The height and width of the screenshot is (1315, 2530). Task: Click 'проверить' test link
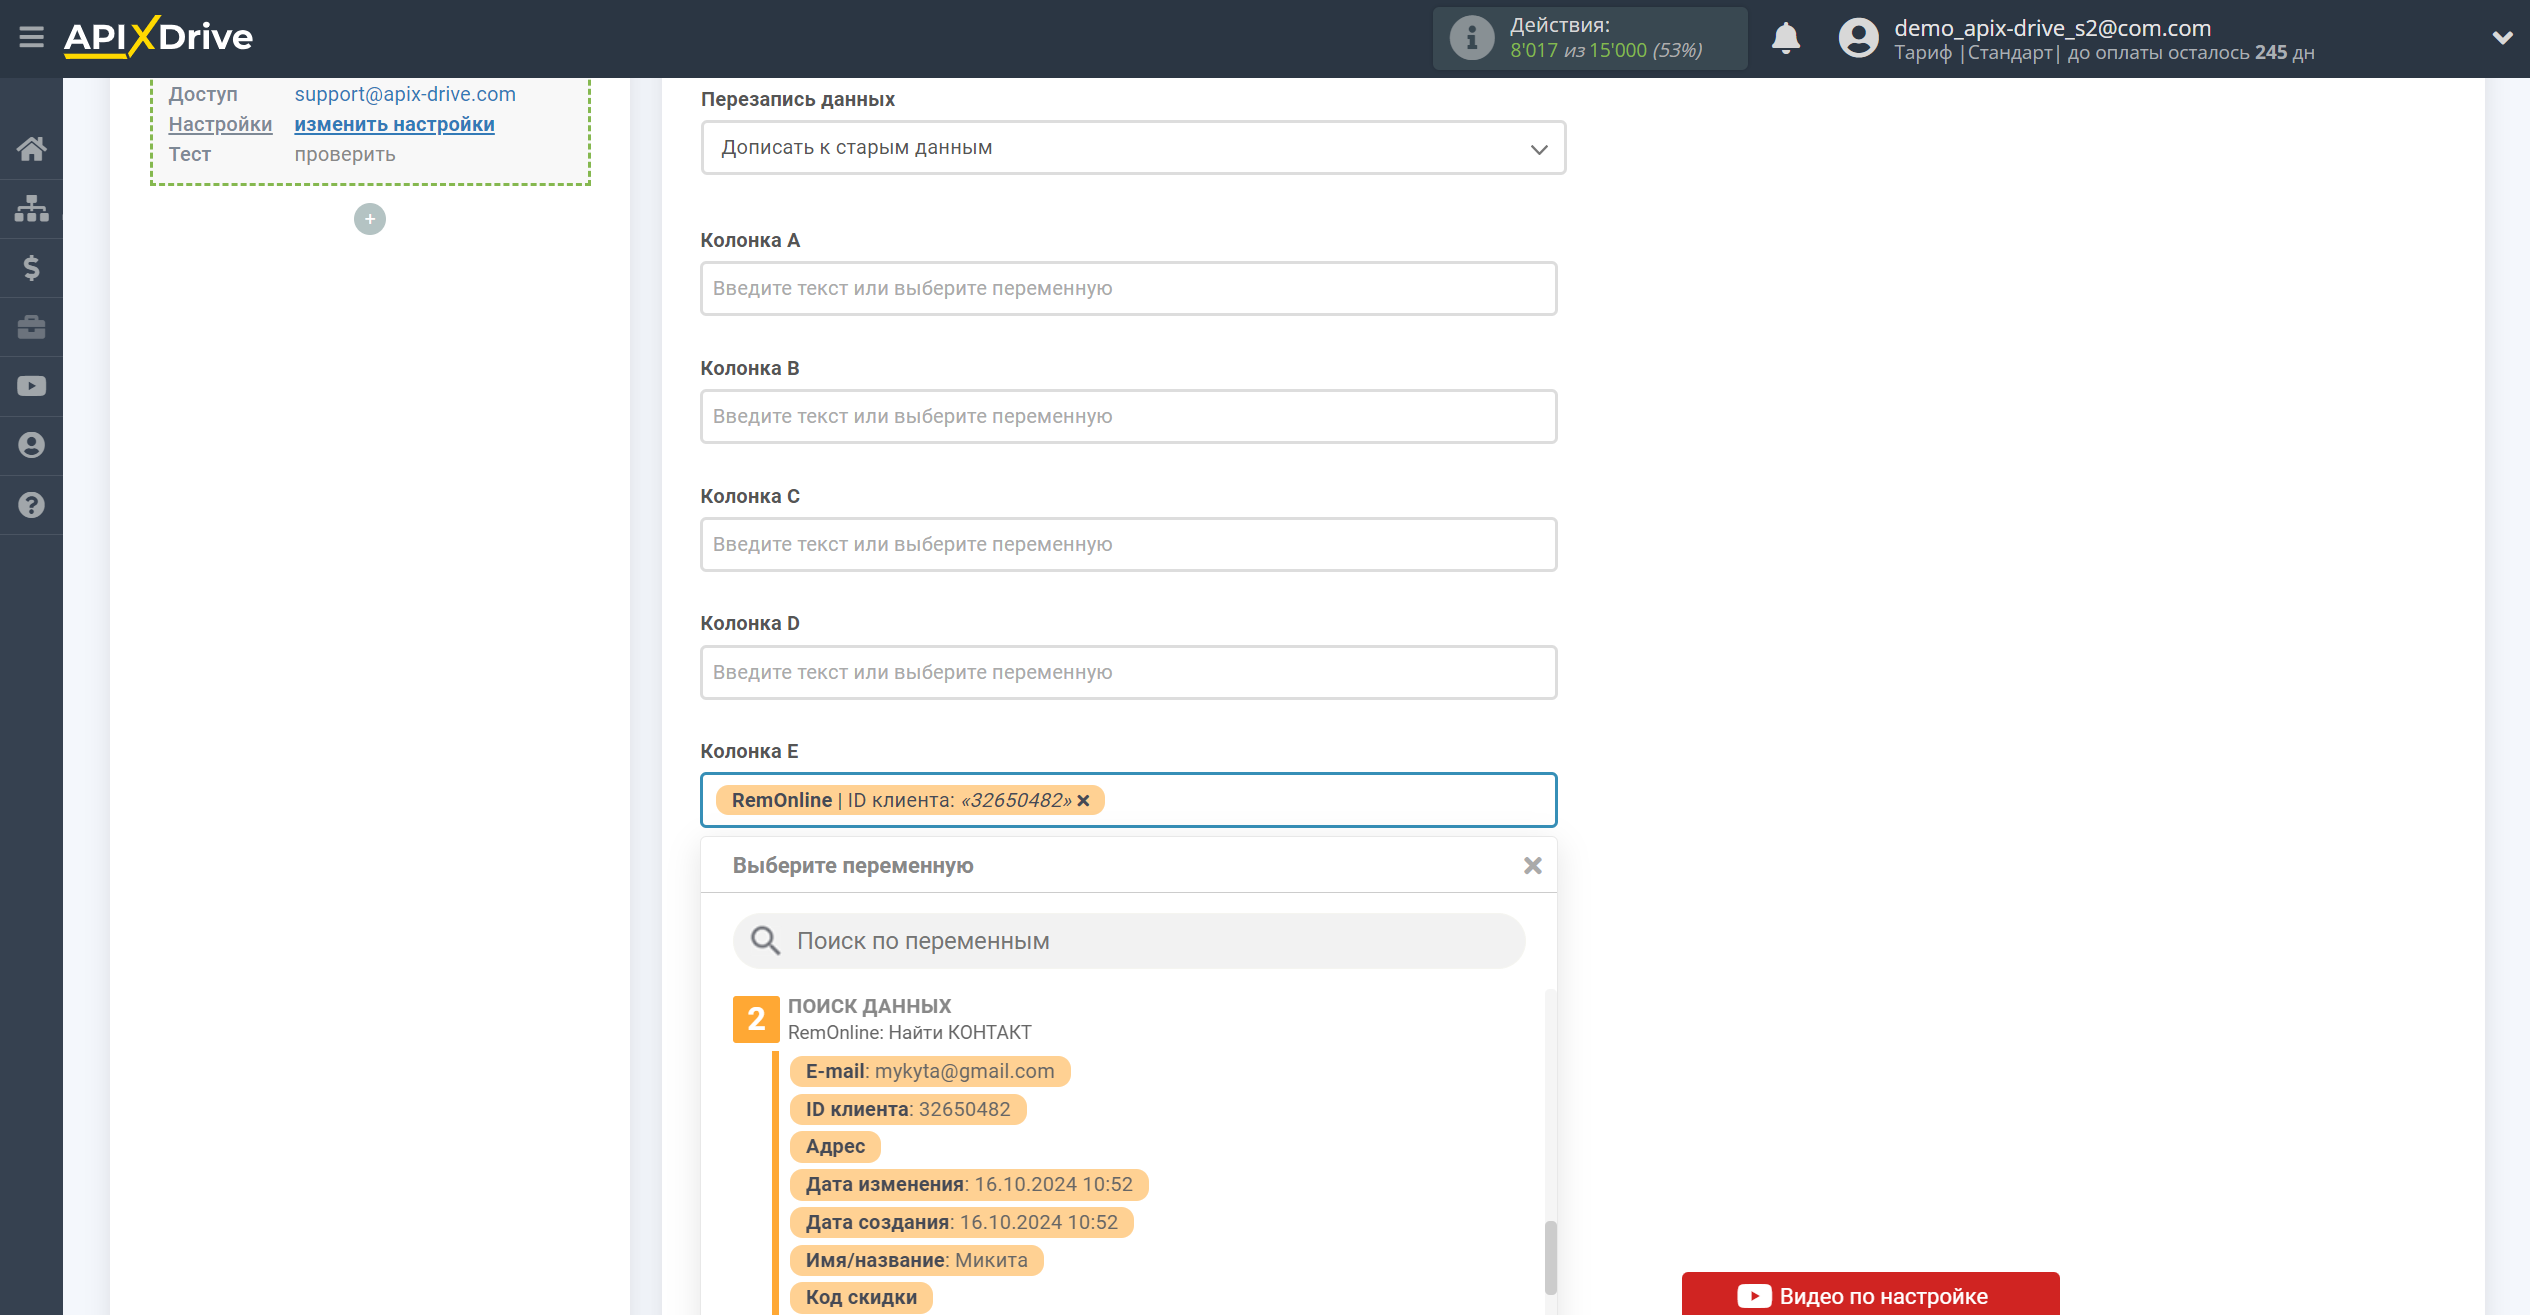click(x=343, y=152)
